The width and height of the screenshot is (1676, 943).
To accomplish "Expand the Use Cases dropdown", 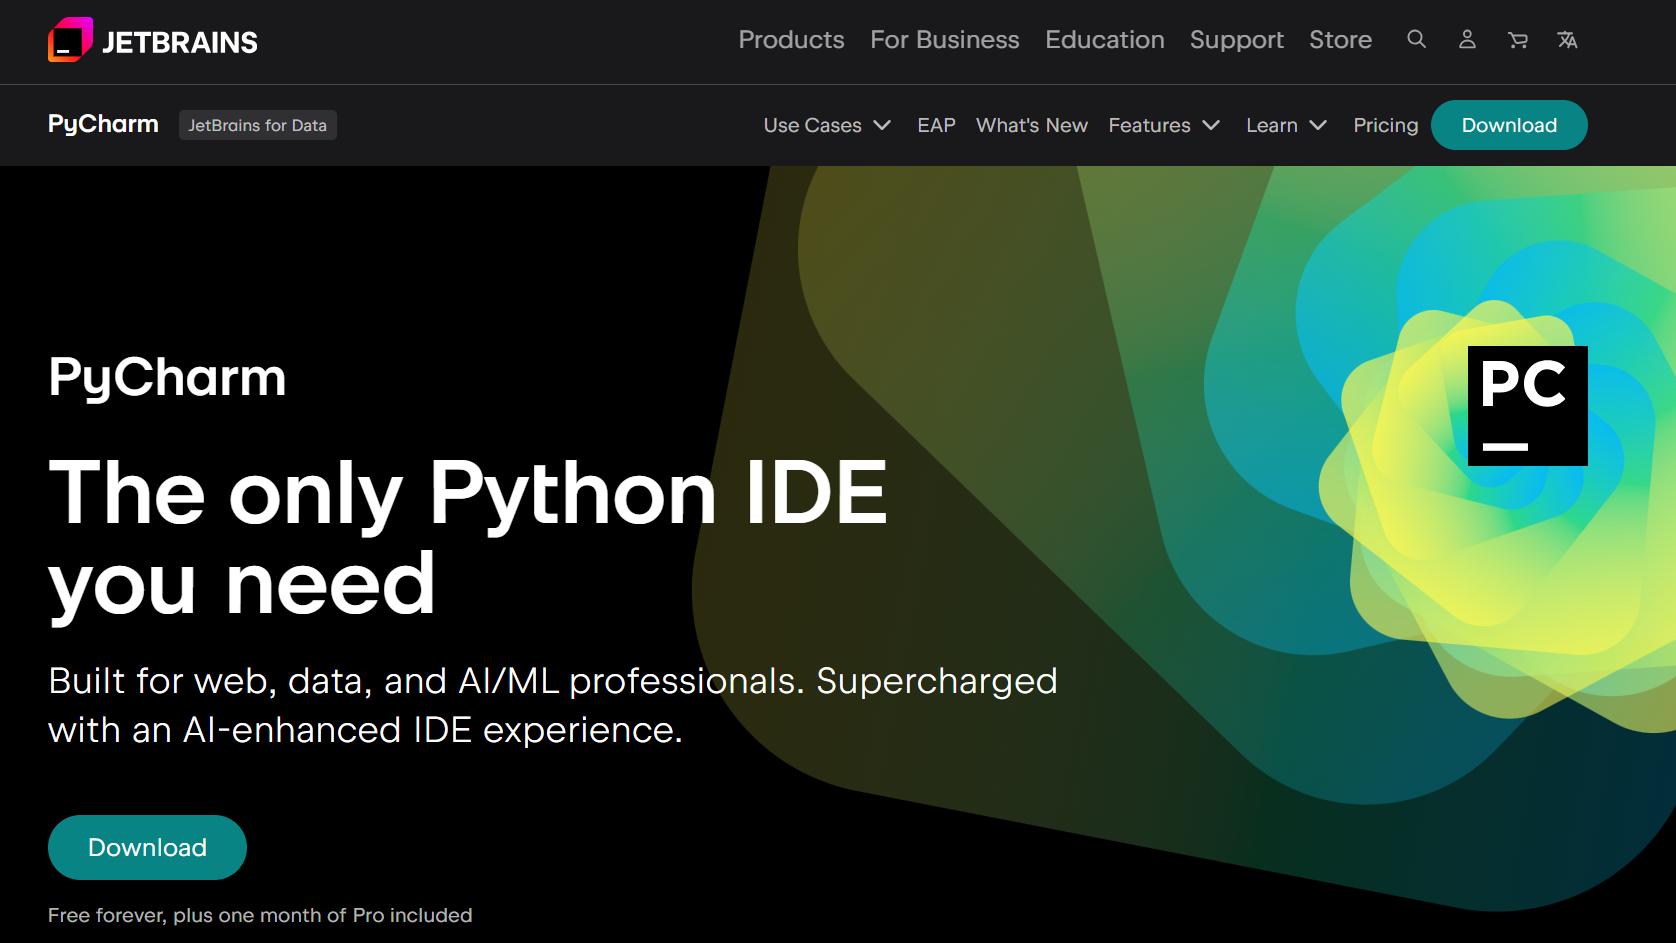I will [827, 125].
